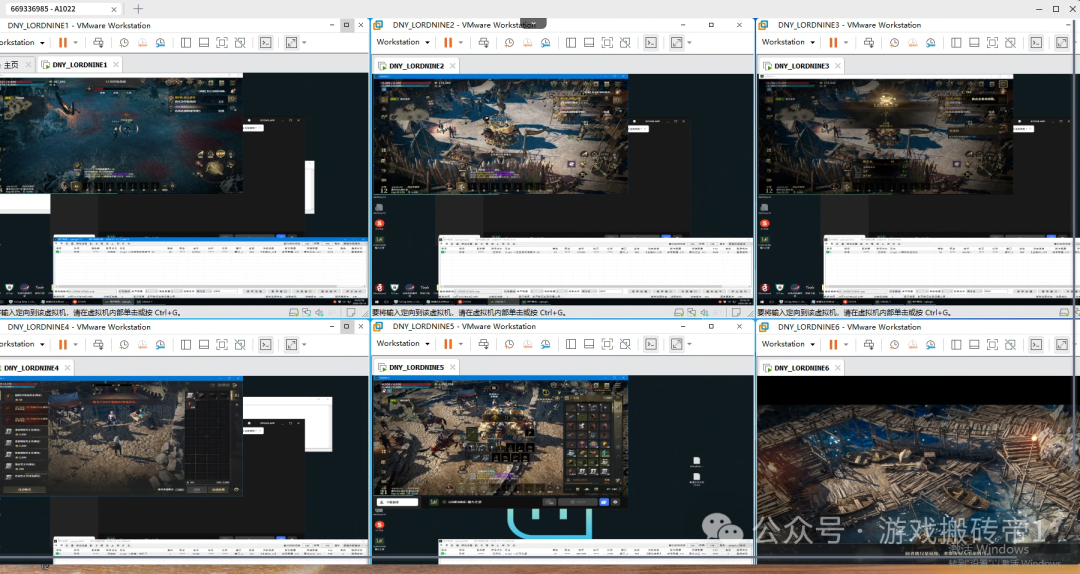Click the stretch guest icon in DNY_LORDNINE2
This screenshot has height=574, width=1080.
click(676, 43)
